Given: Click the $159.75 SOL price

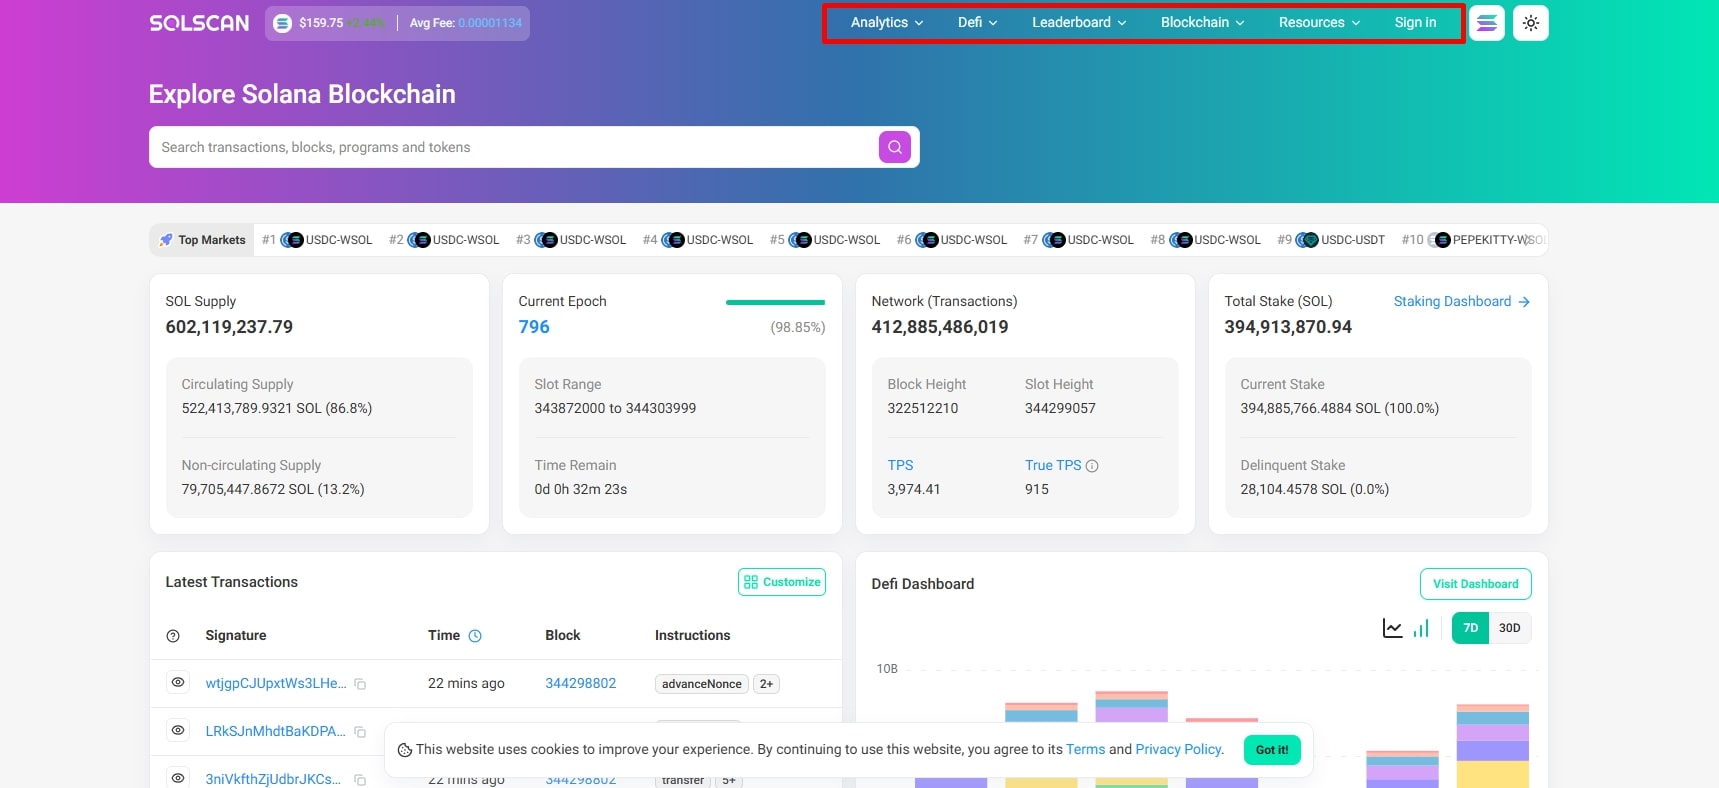Looking at the screenshot, I should point(321,23).
